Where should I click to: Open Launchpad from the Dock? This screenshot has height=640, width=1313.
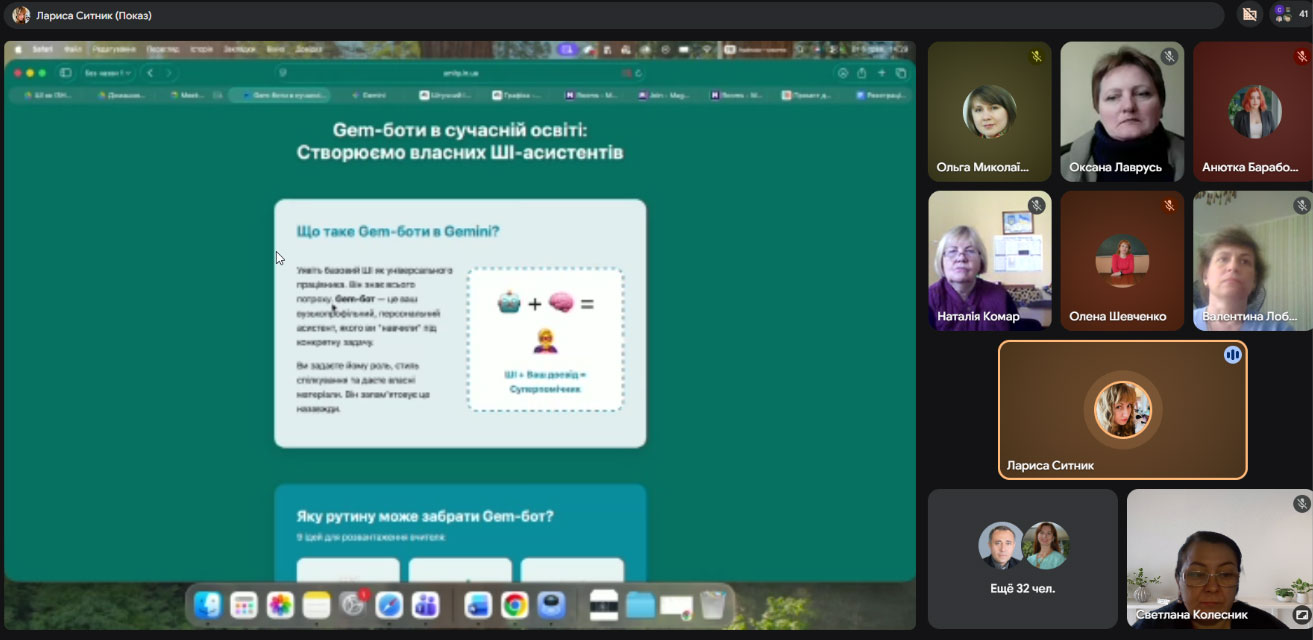click(244, 604)
